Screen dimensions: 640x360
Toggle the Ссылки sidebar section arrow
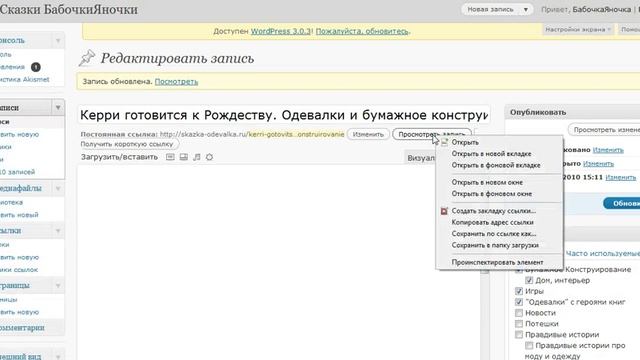pyautogui.click(x=58, y=231)
